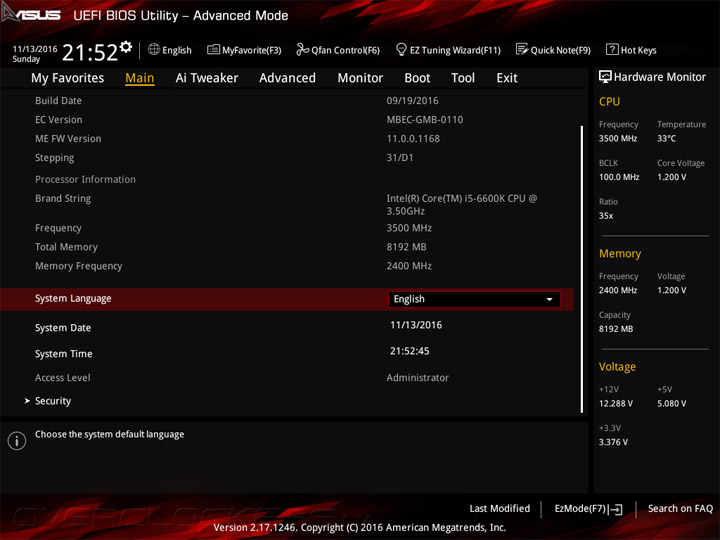Open the System Language dropdown
This screenshot has height=540, width=720.
click(474, 299)
